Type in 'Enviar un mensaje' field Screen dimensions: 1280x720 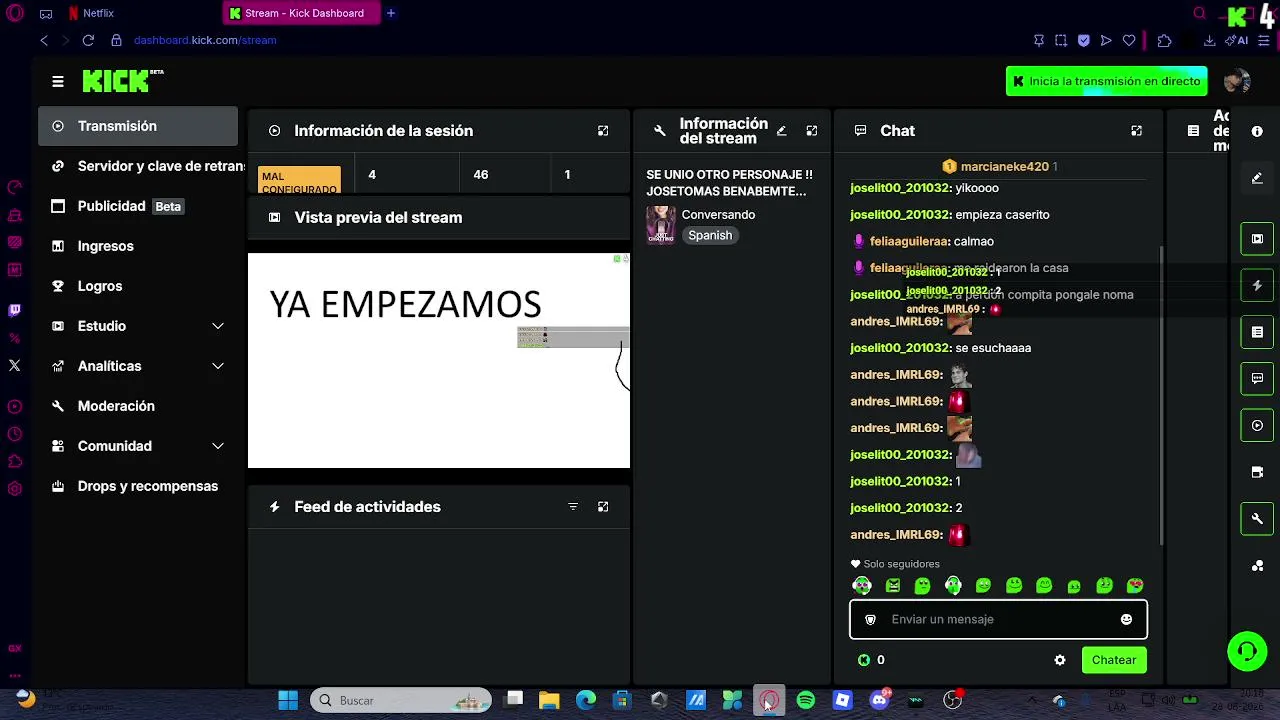click(x=998, y=619)
